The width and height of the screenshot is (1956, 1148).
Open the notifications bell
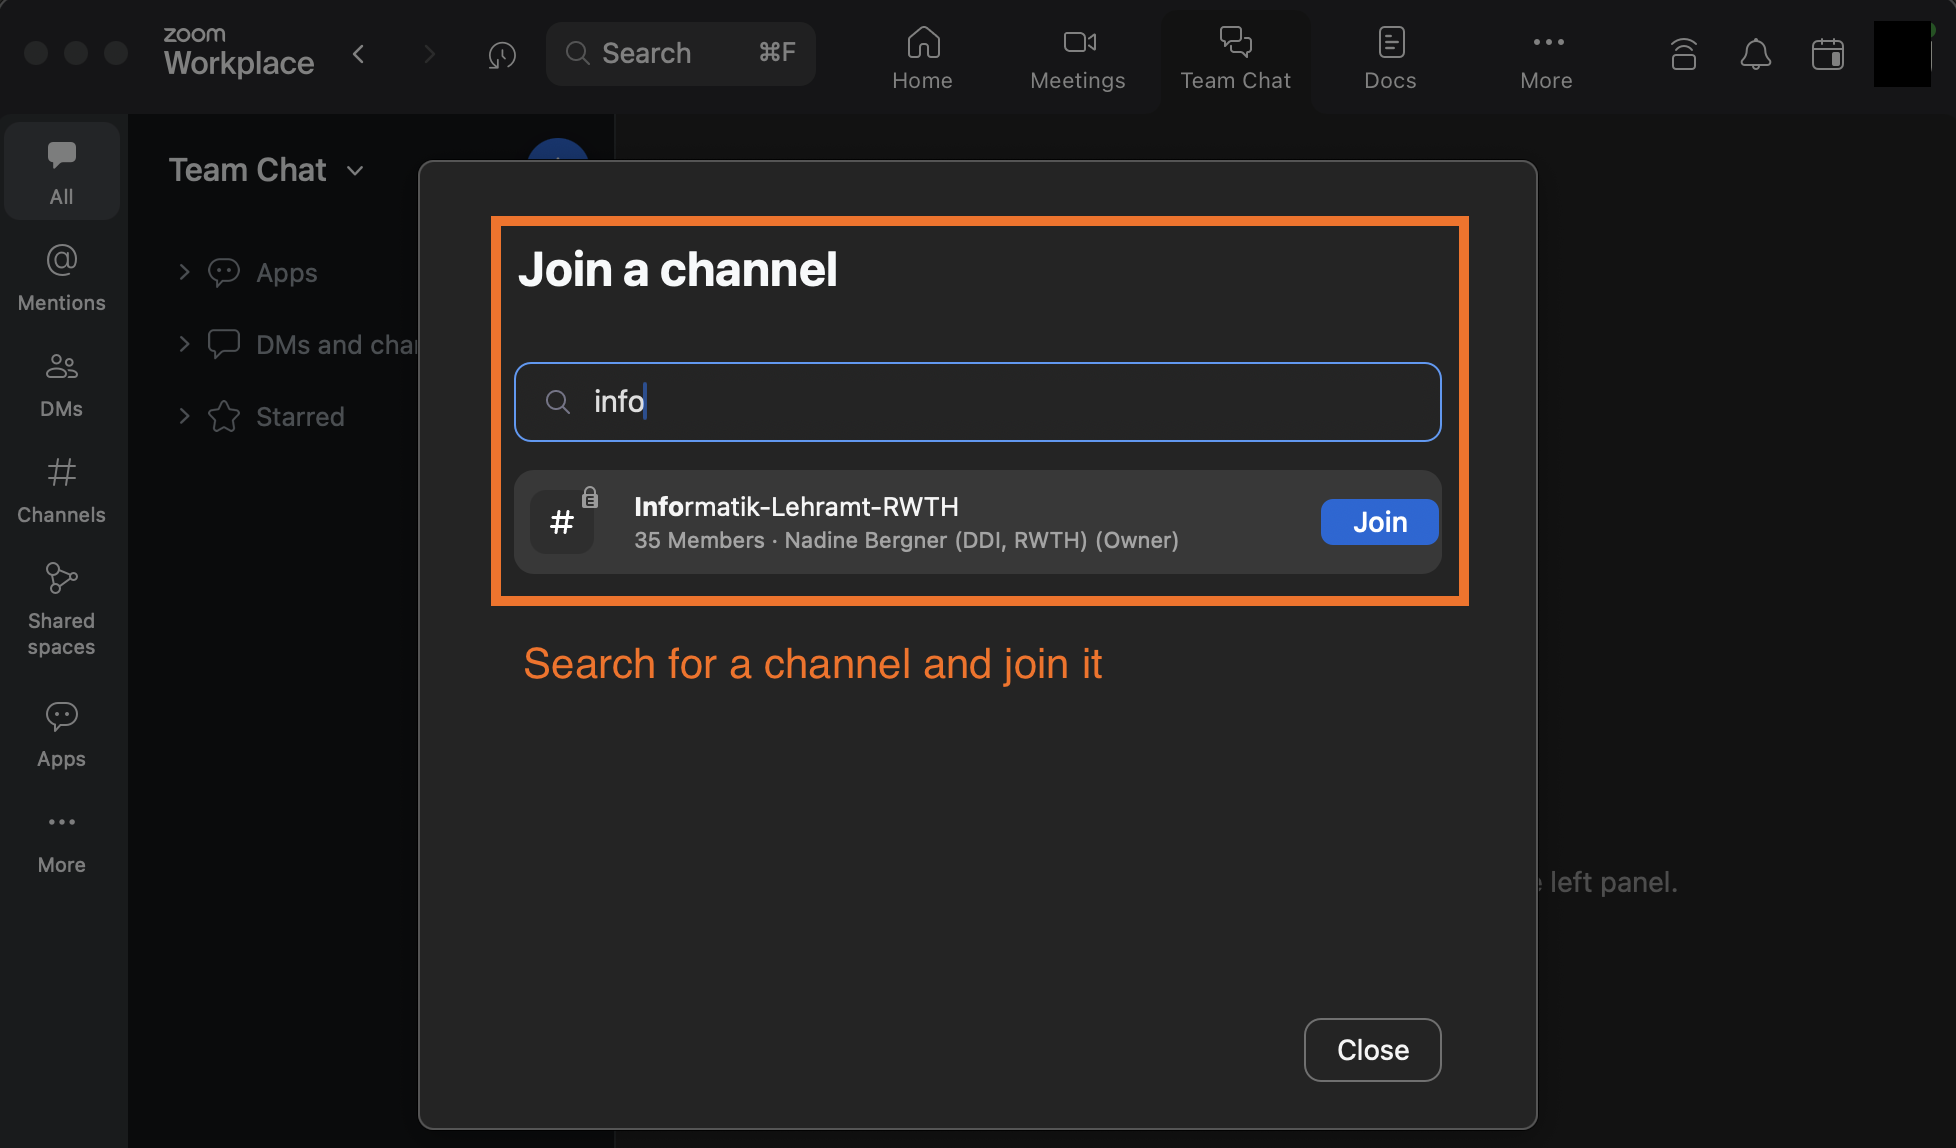pyautogui.click(x=1756, y=54)
